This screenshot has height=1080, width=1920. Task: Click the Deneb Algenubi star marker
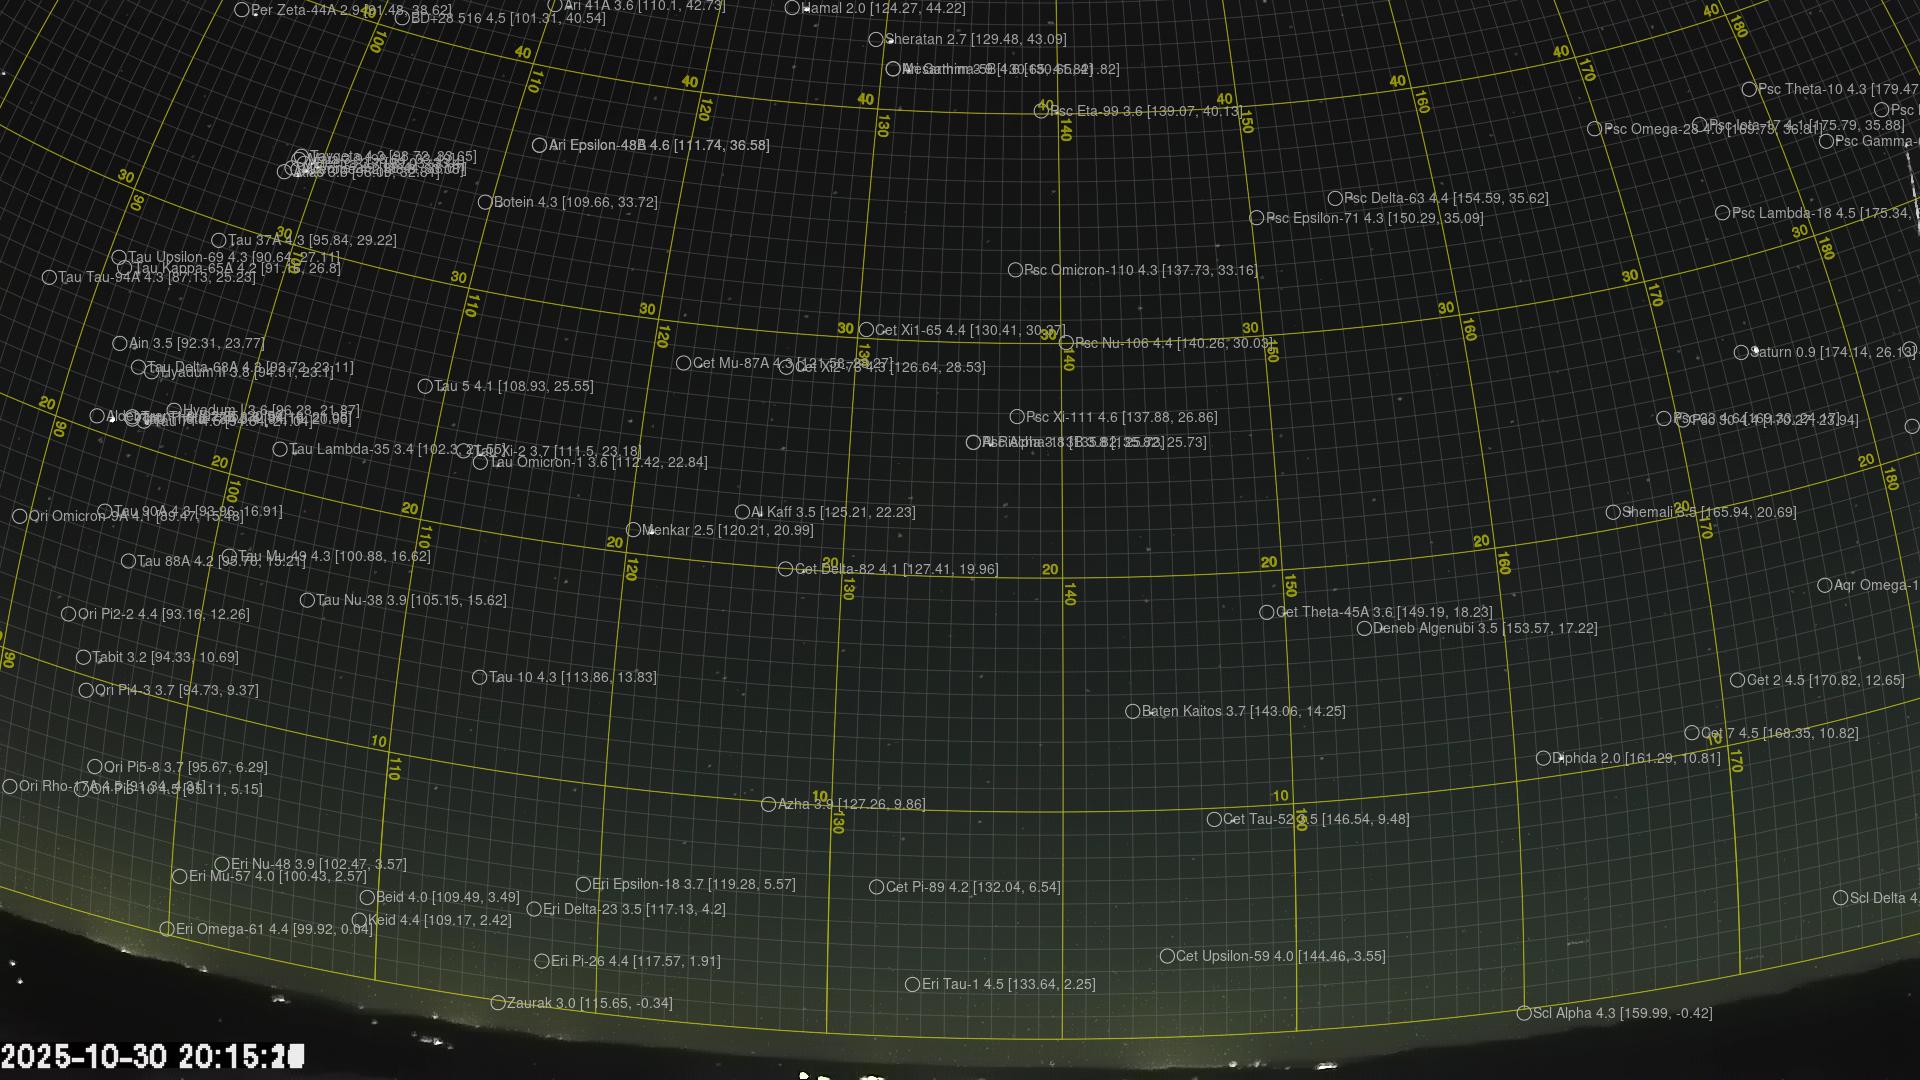1364,628
